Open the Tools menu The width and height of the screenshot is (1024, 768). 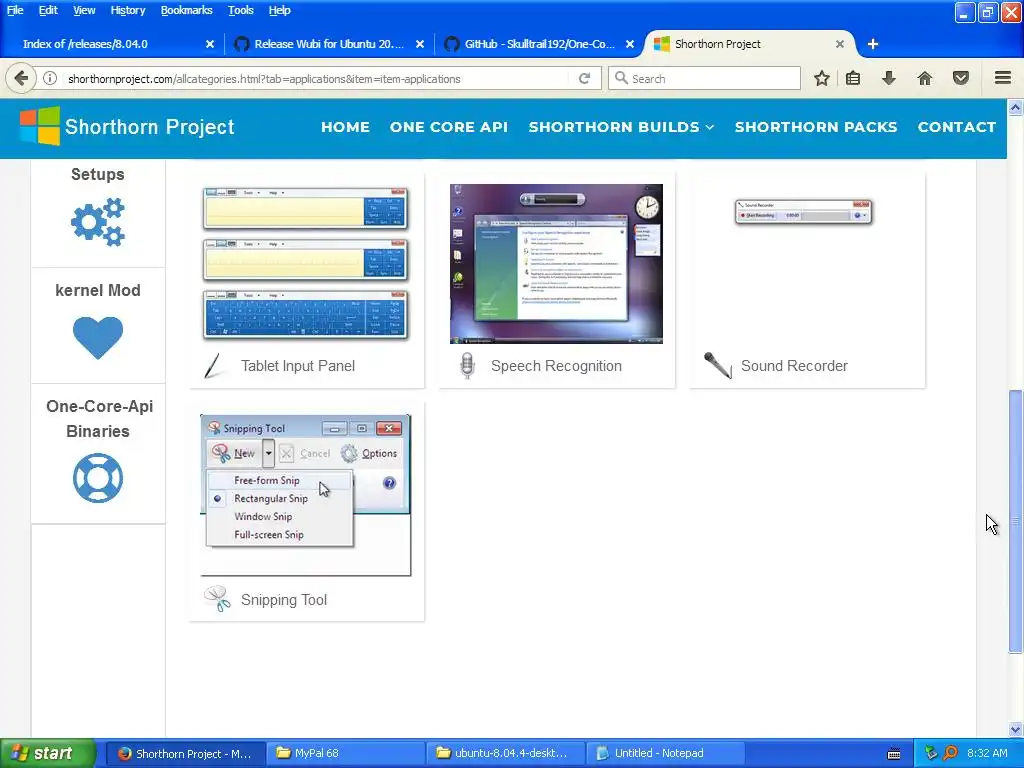tap(240, 10)
